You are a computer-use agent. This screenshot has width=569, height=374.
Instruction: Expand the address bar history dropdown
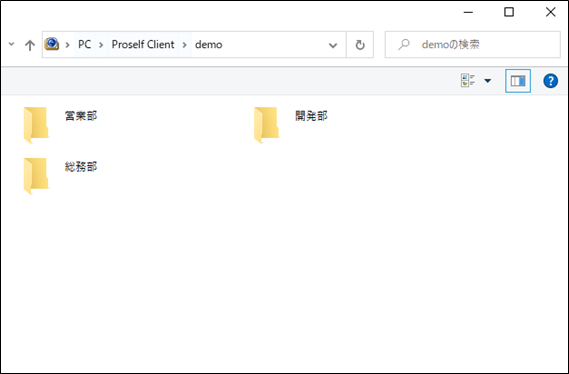pyautogui.click(x=333, y=45)
